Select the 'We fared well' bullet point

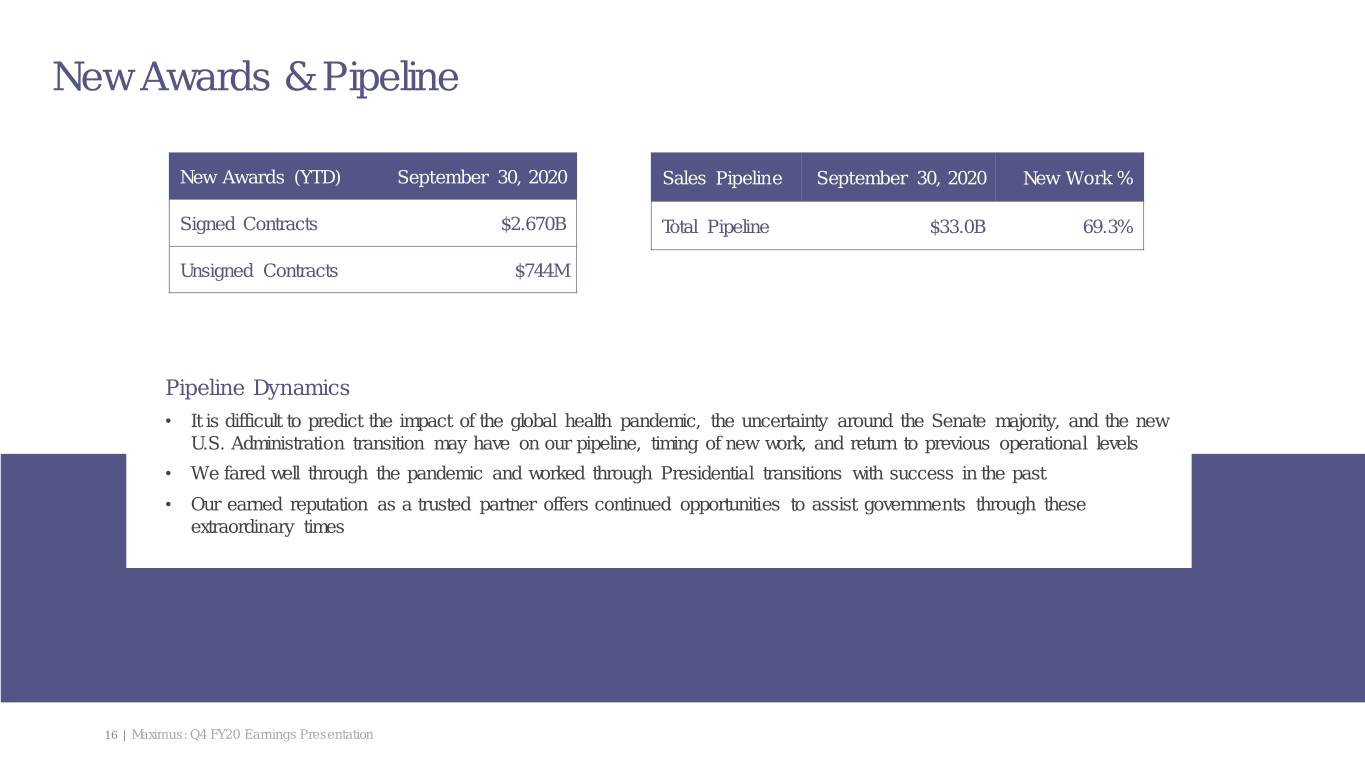tap(618, 473)
